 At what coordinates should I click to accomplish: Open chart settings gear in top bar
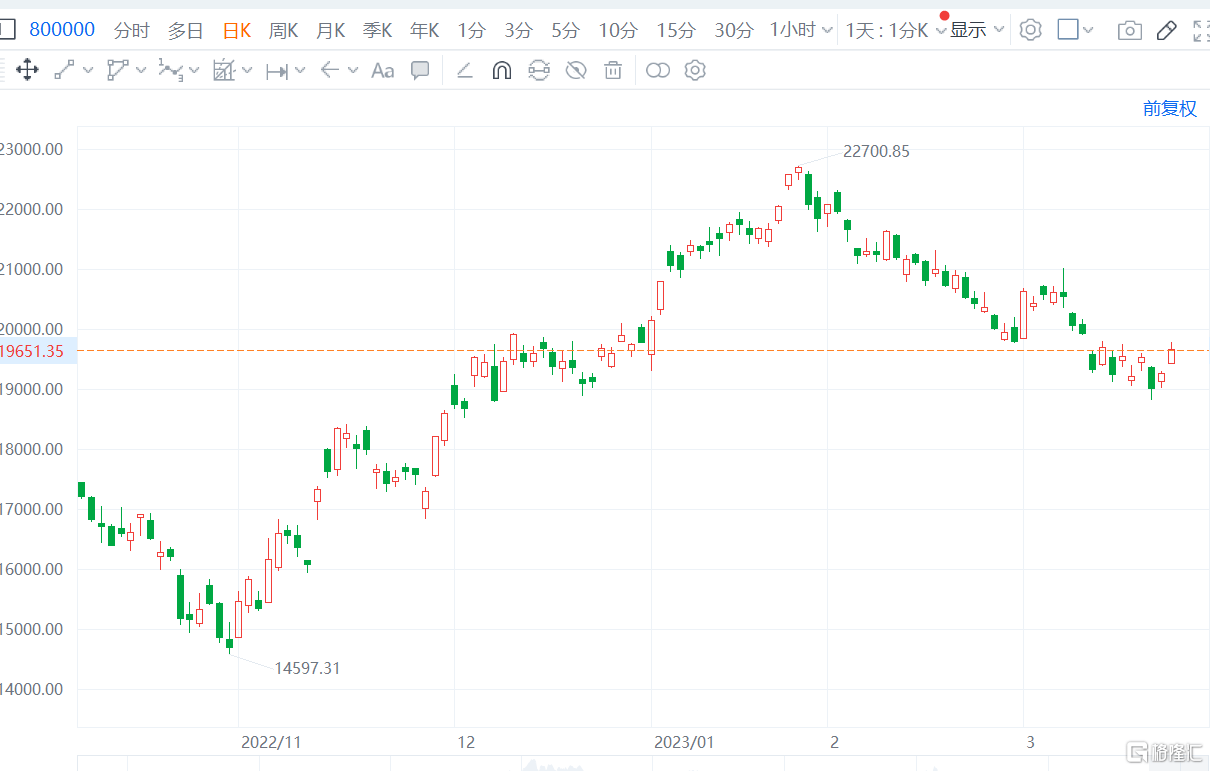[1030, 30]
